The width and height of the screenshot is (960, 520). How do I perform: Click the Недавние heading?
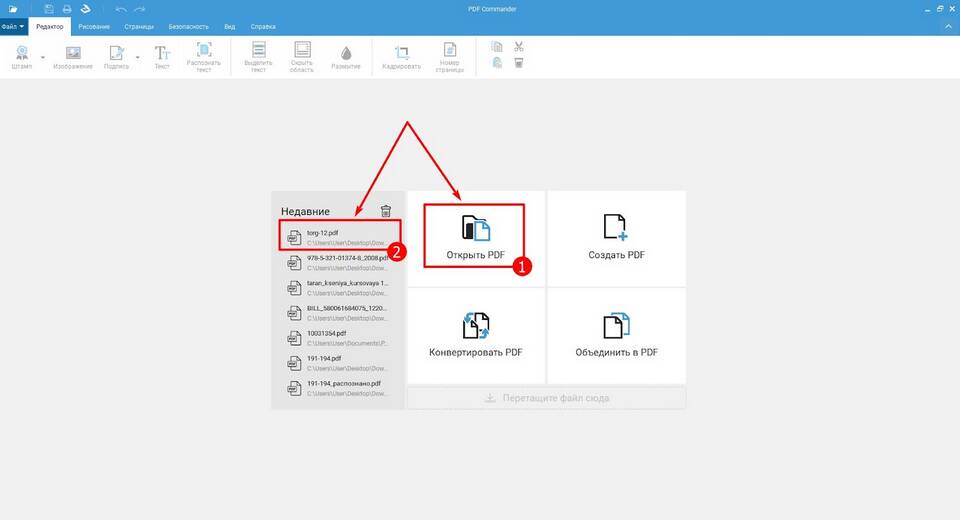click(x=306, y=211)
